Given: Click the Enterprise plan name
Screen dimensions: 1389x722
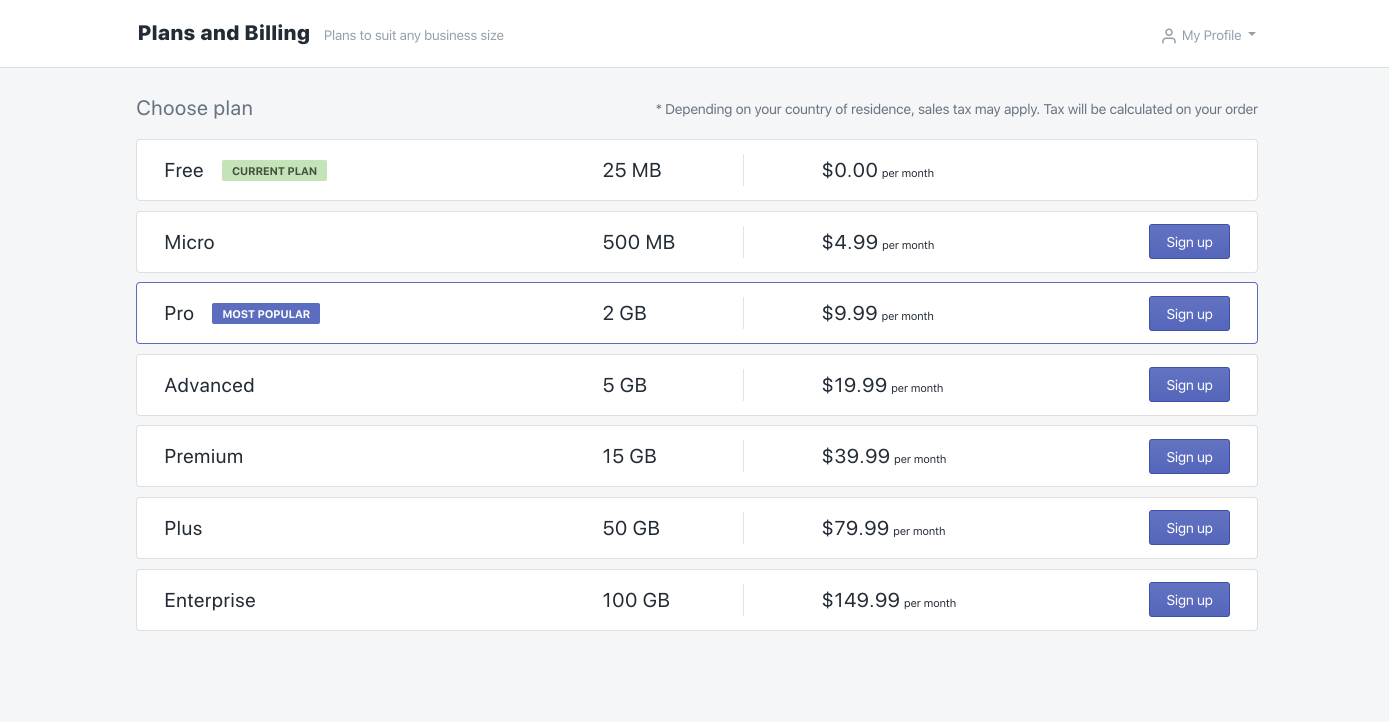Looking at the screenshot, I should click(210, 601).
